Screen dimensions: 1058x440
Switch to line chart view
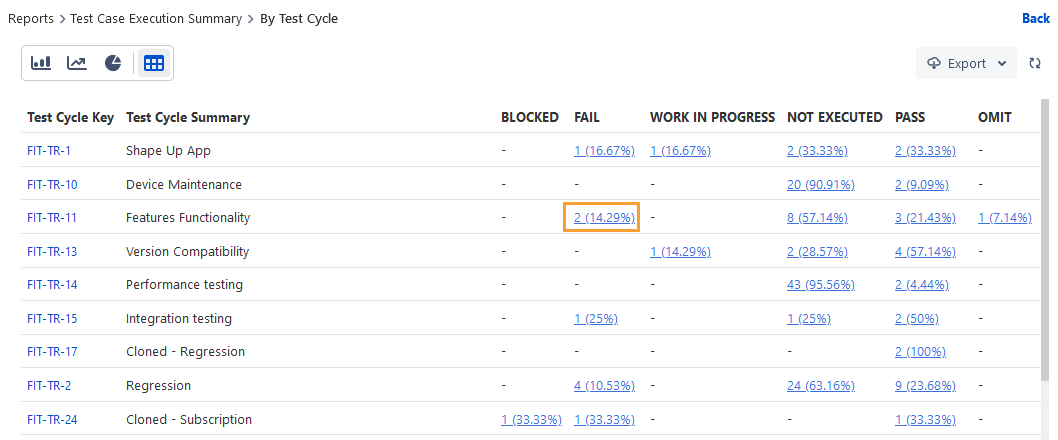77,63
